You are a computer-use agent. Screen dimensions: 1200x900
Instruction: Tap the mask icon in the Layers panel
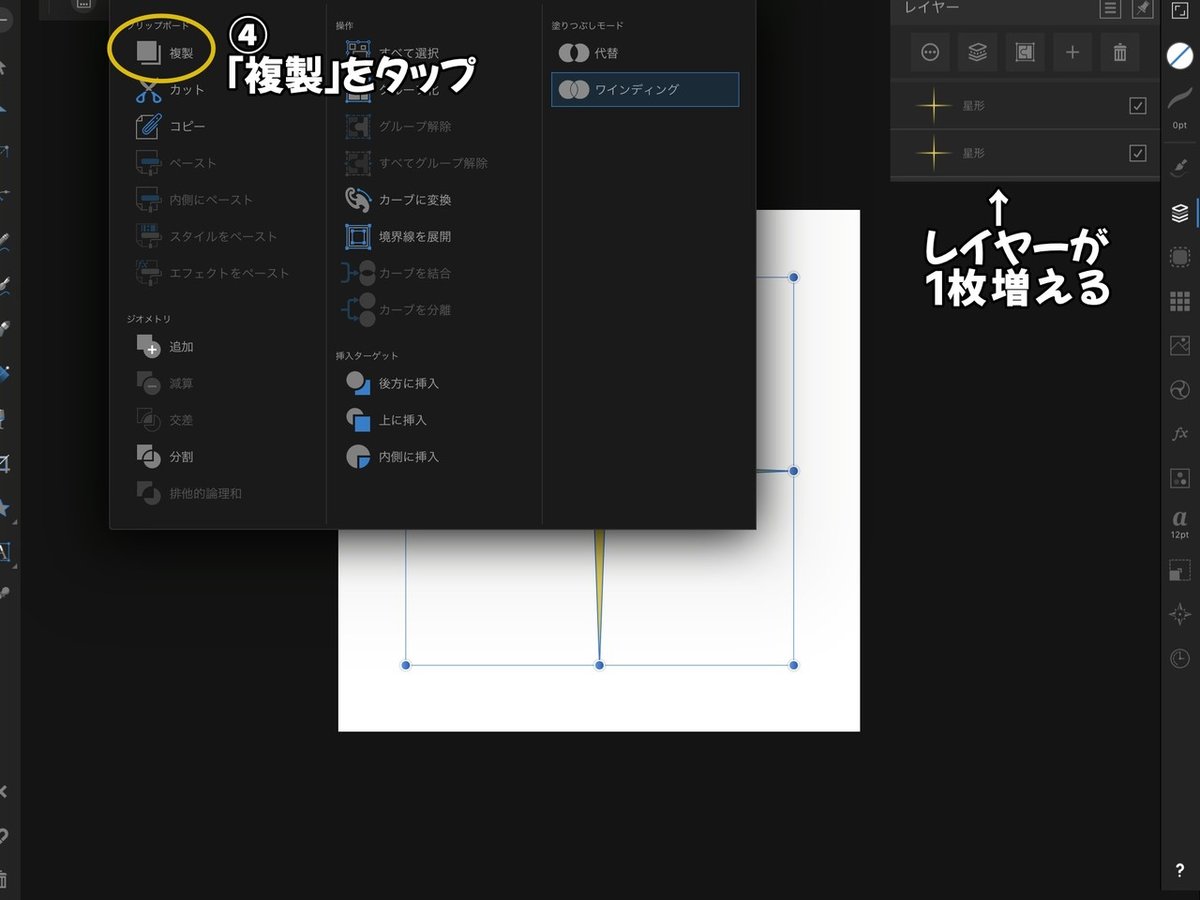tap(1024, 52)
